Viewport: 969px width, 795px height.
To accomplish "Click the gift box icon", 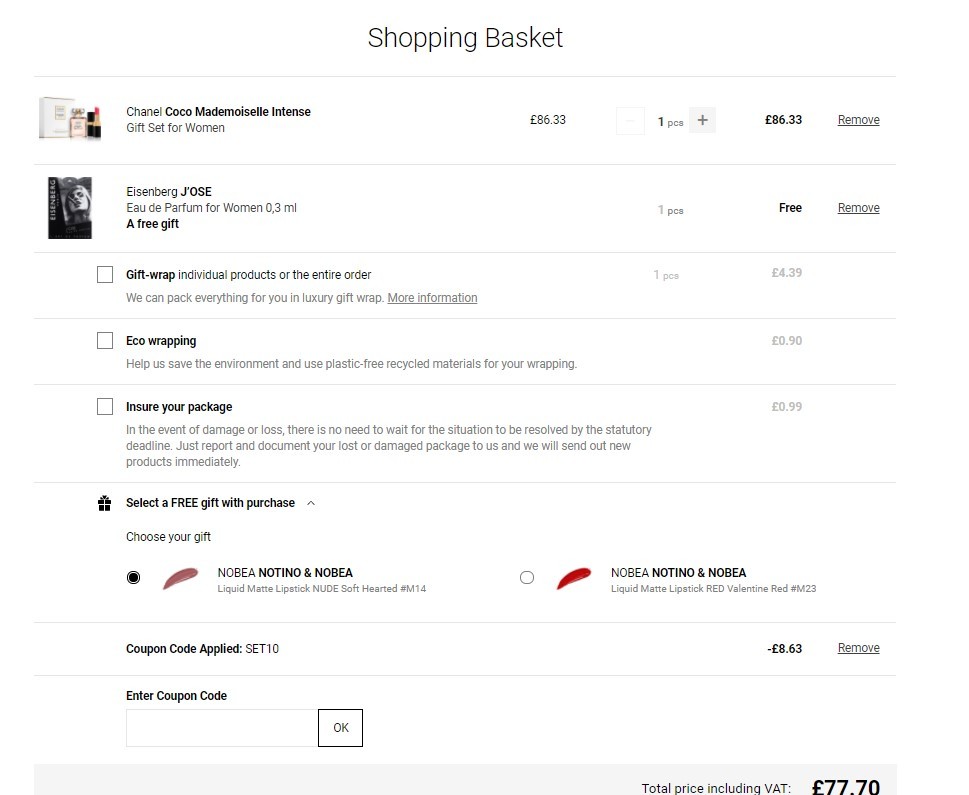I will 104,503.
